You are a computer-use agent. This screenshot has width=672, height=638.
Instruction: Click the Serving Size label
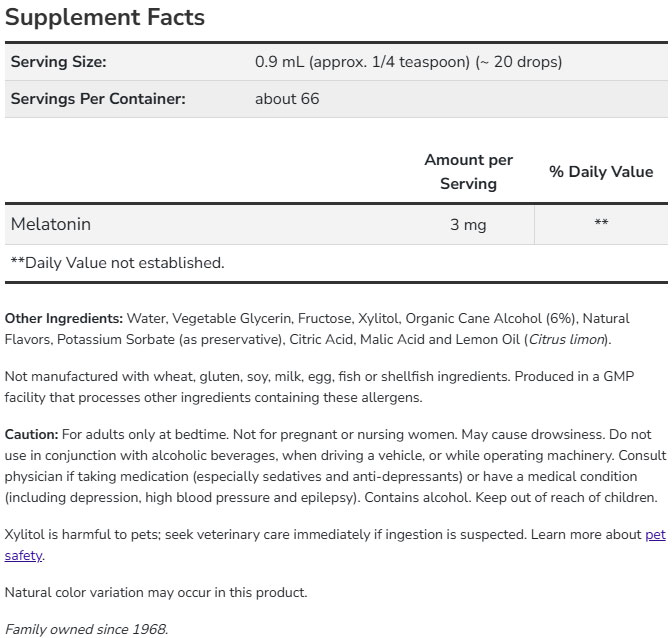[x=58, y=62]
